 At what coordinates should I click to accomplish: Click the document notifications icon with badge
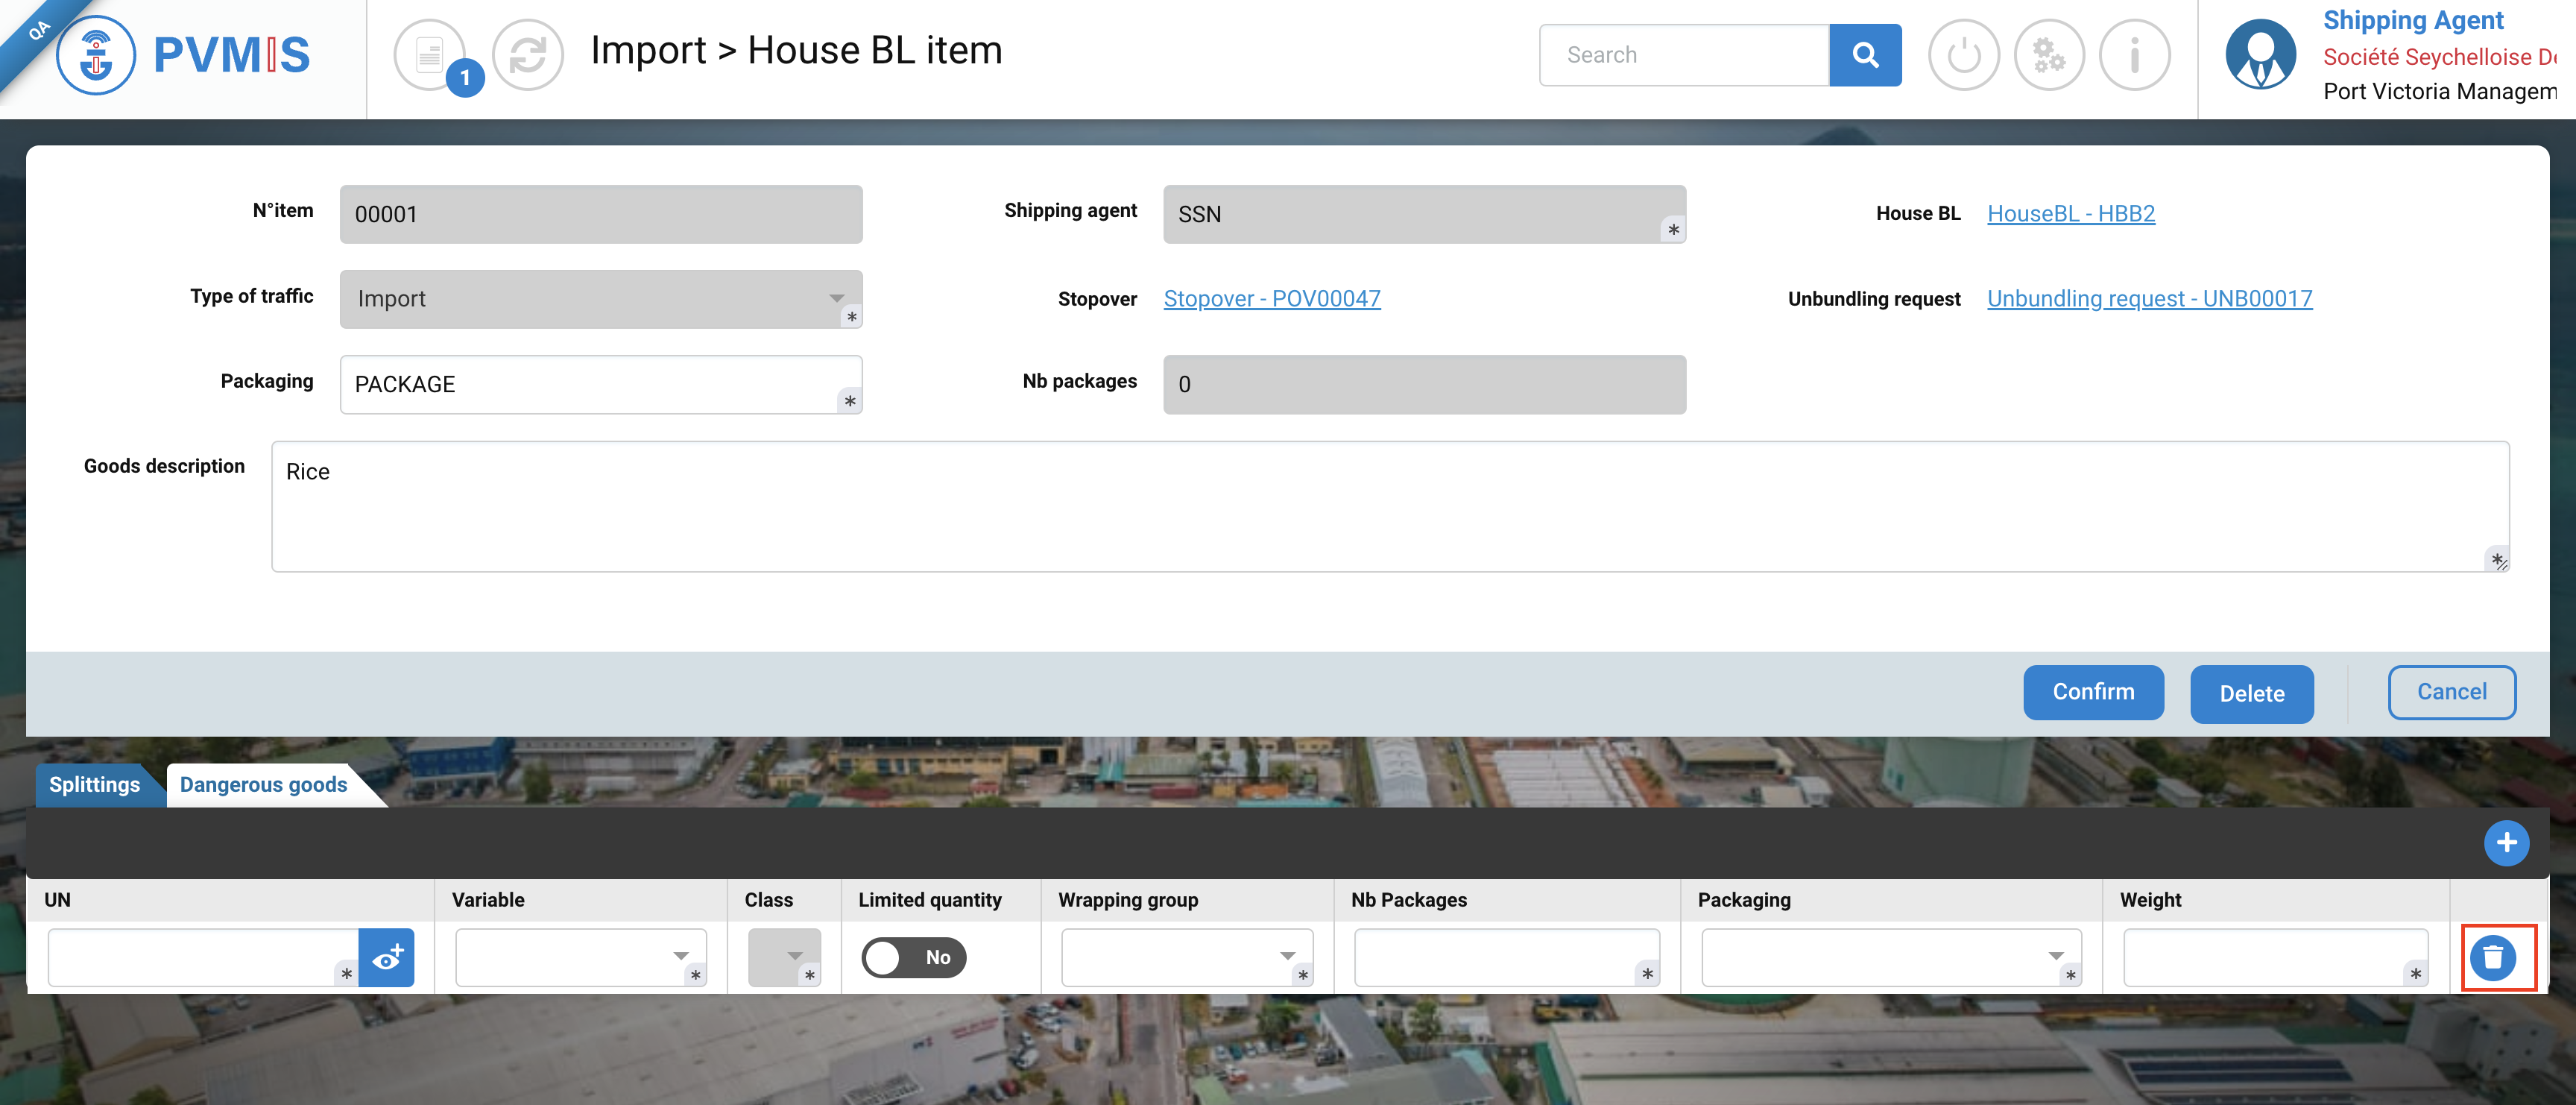click(x=430, y=55)
